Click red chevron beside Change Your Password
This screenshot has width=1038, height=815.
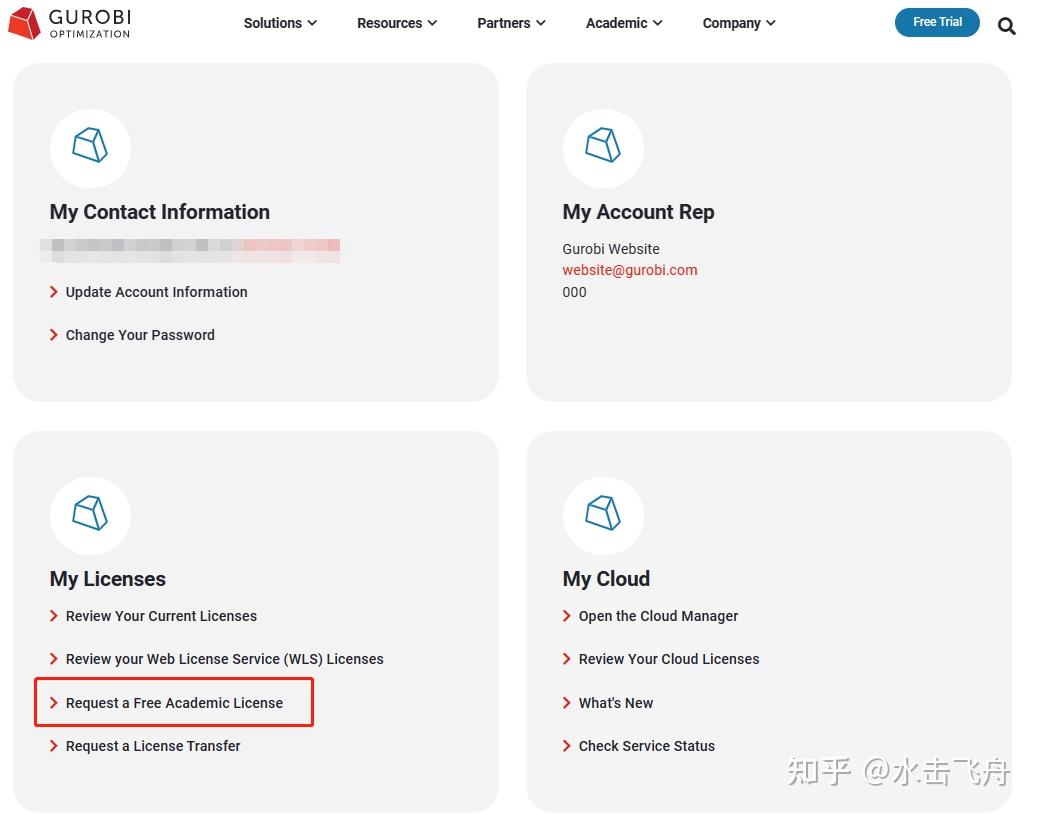click(54, 335)
